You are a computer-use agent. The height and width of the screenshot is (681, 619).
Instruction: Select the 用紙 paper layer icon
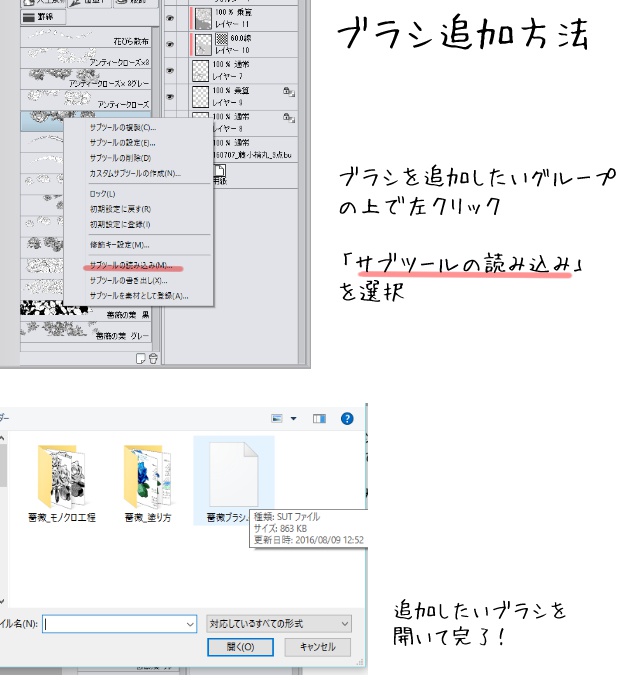220,171
